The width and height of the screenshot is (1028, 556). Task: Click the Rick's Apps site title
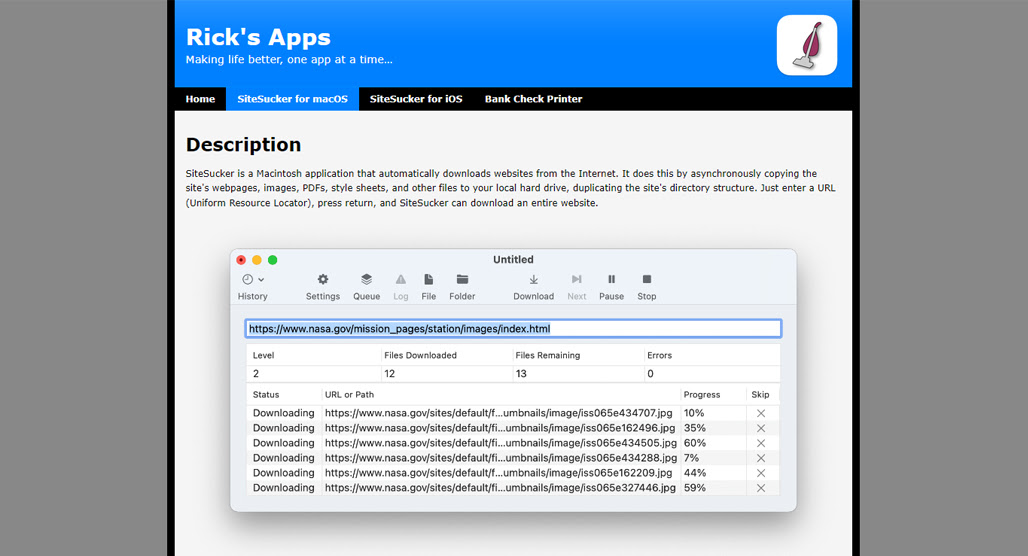[258, 37]
